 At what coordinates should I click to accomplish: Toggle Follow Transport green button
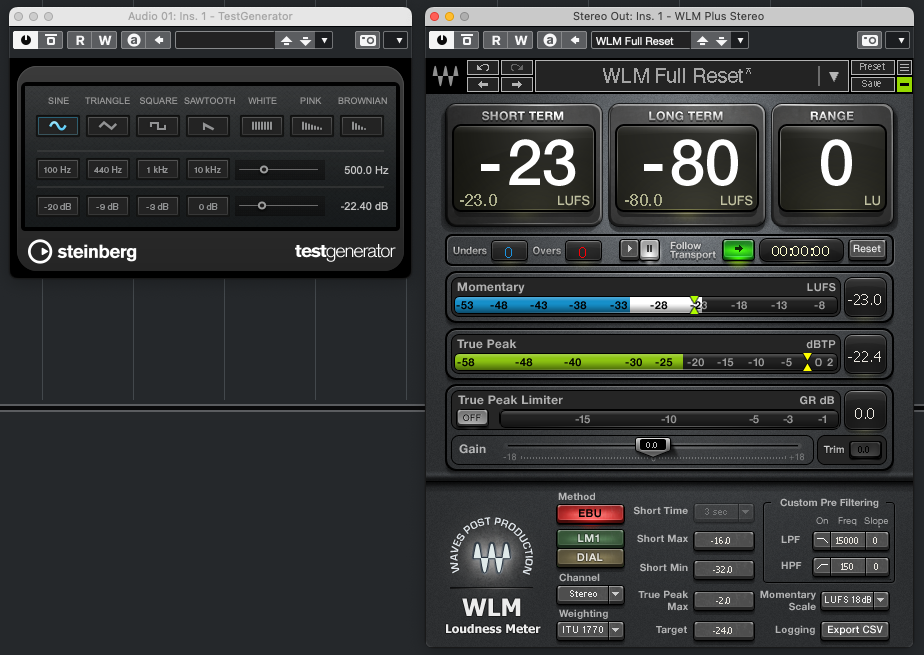738,249
